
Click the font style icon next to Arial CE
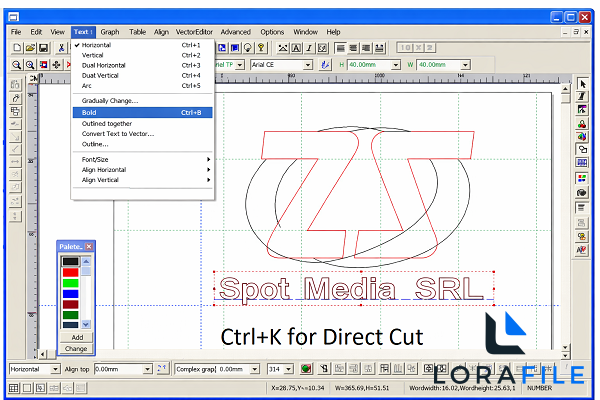point(325,65)
